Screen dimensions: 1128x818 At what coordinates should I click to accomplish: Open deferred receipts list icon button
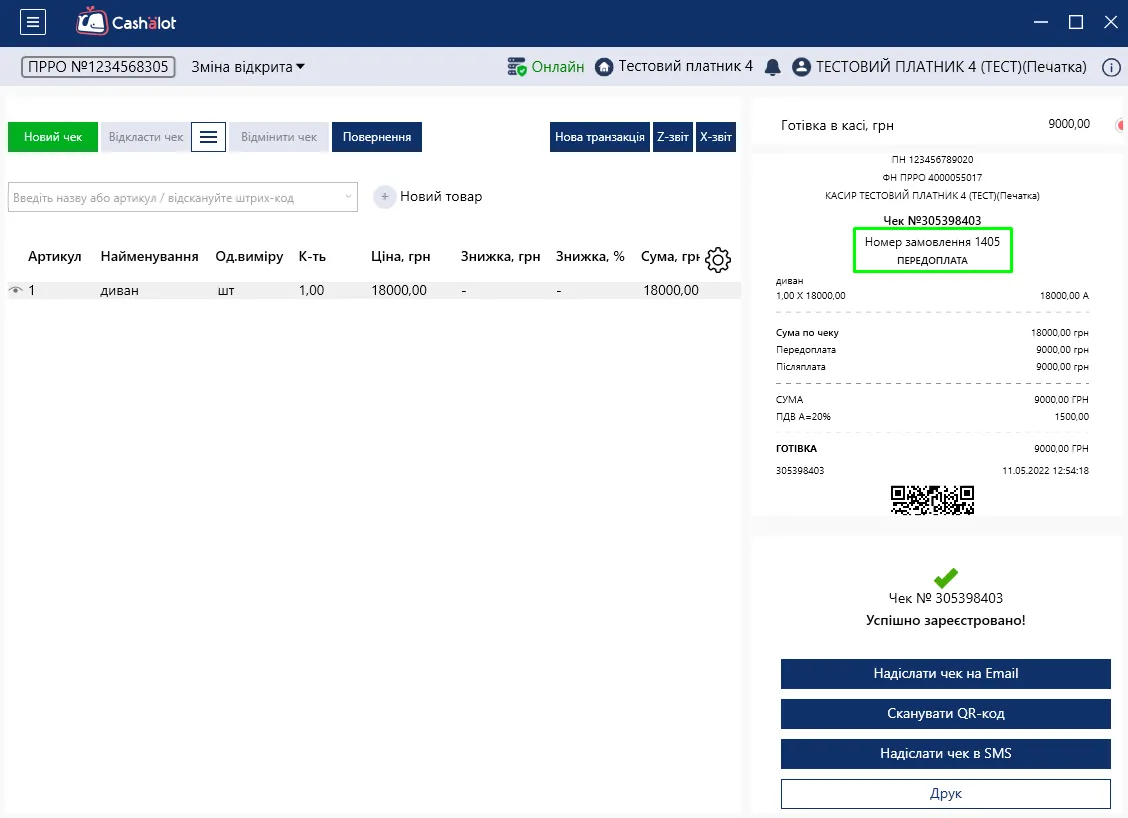coord(209,137)
